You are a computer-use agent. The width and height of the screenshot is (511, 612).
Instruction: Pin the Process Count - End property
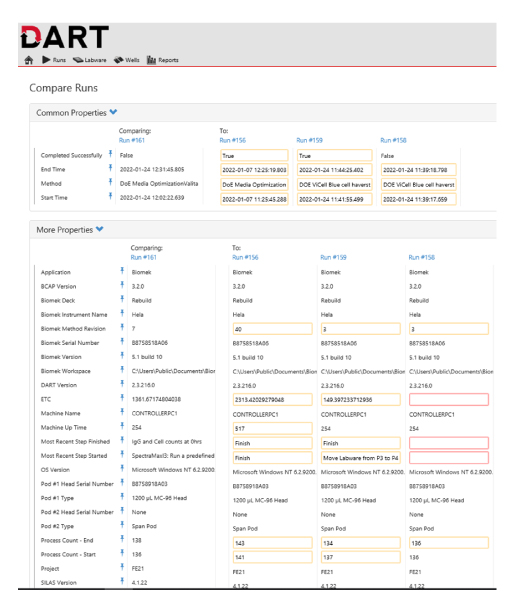click(x=122, y=539)
